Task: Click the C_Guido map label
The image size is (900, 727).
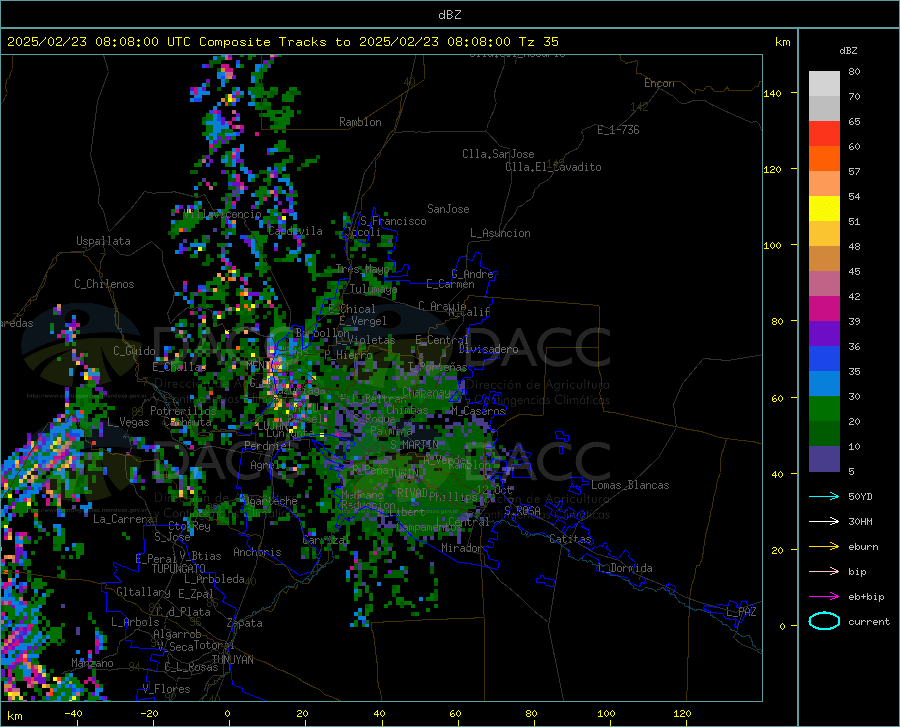Action: (x=134, y=351)
